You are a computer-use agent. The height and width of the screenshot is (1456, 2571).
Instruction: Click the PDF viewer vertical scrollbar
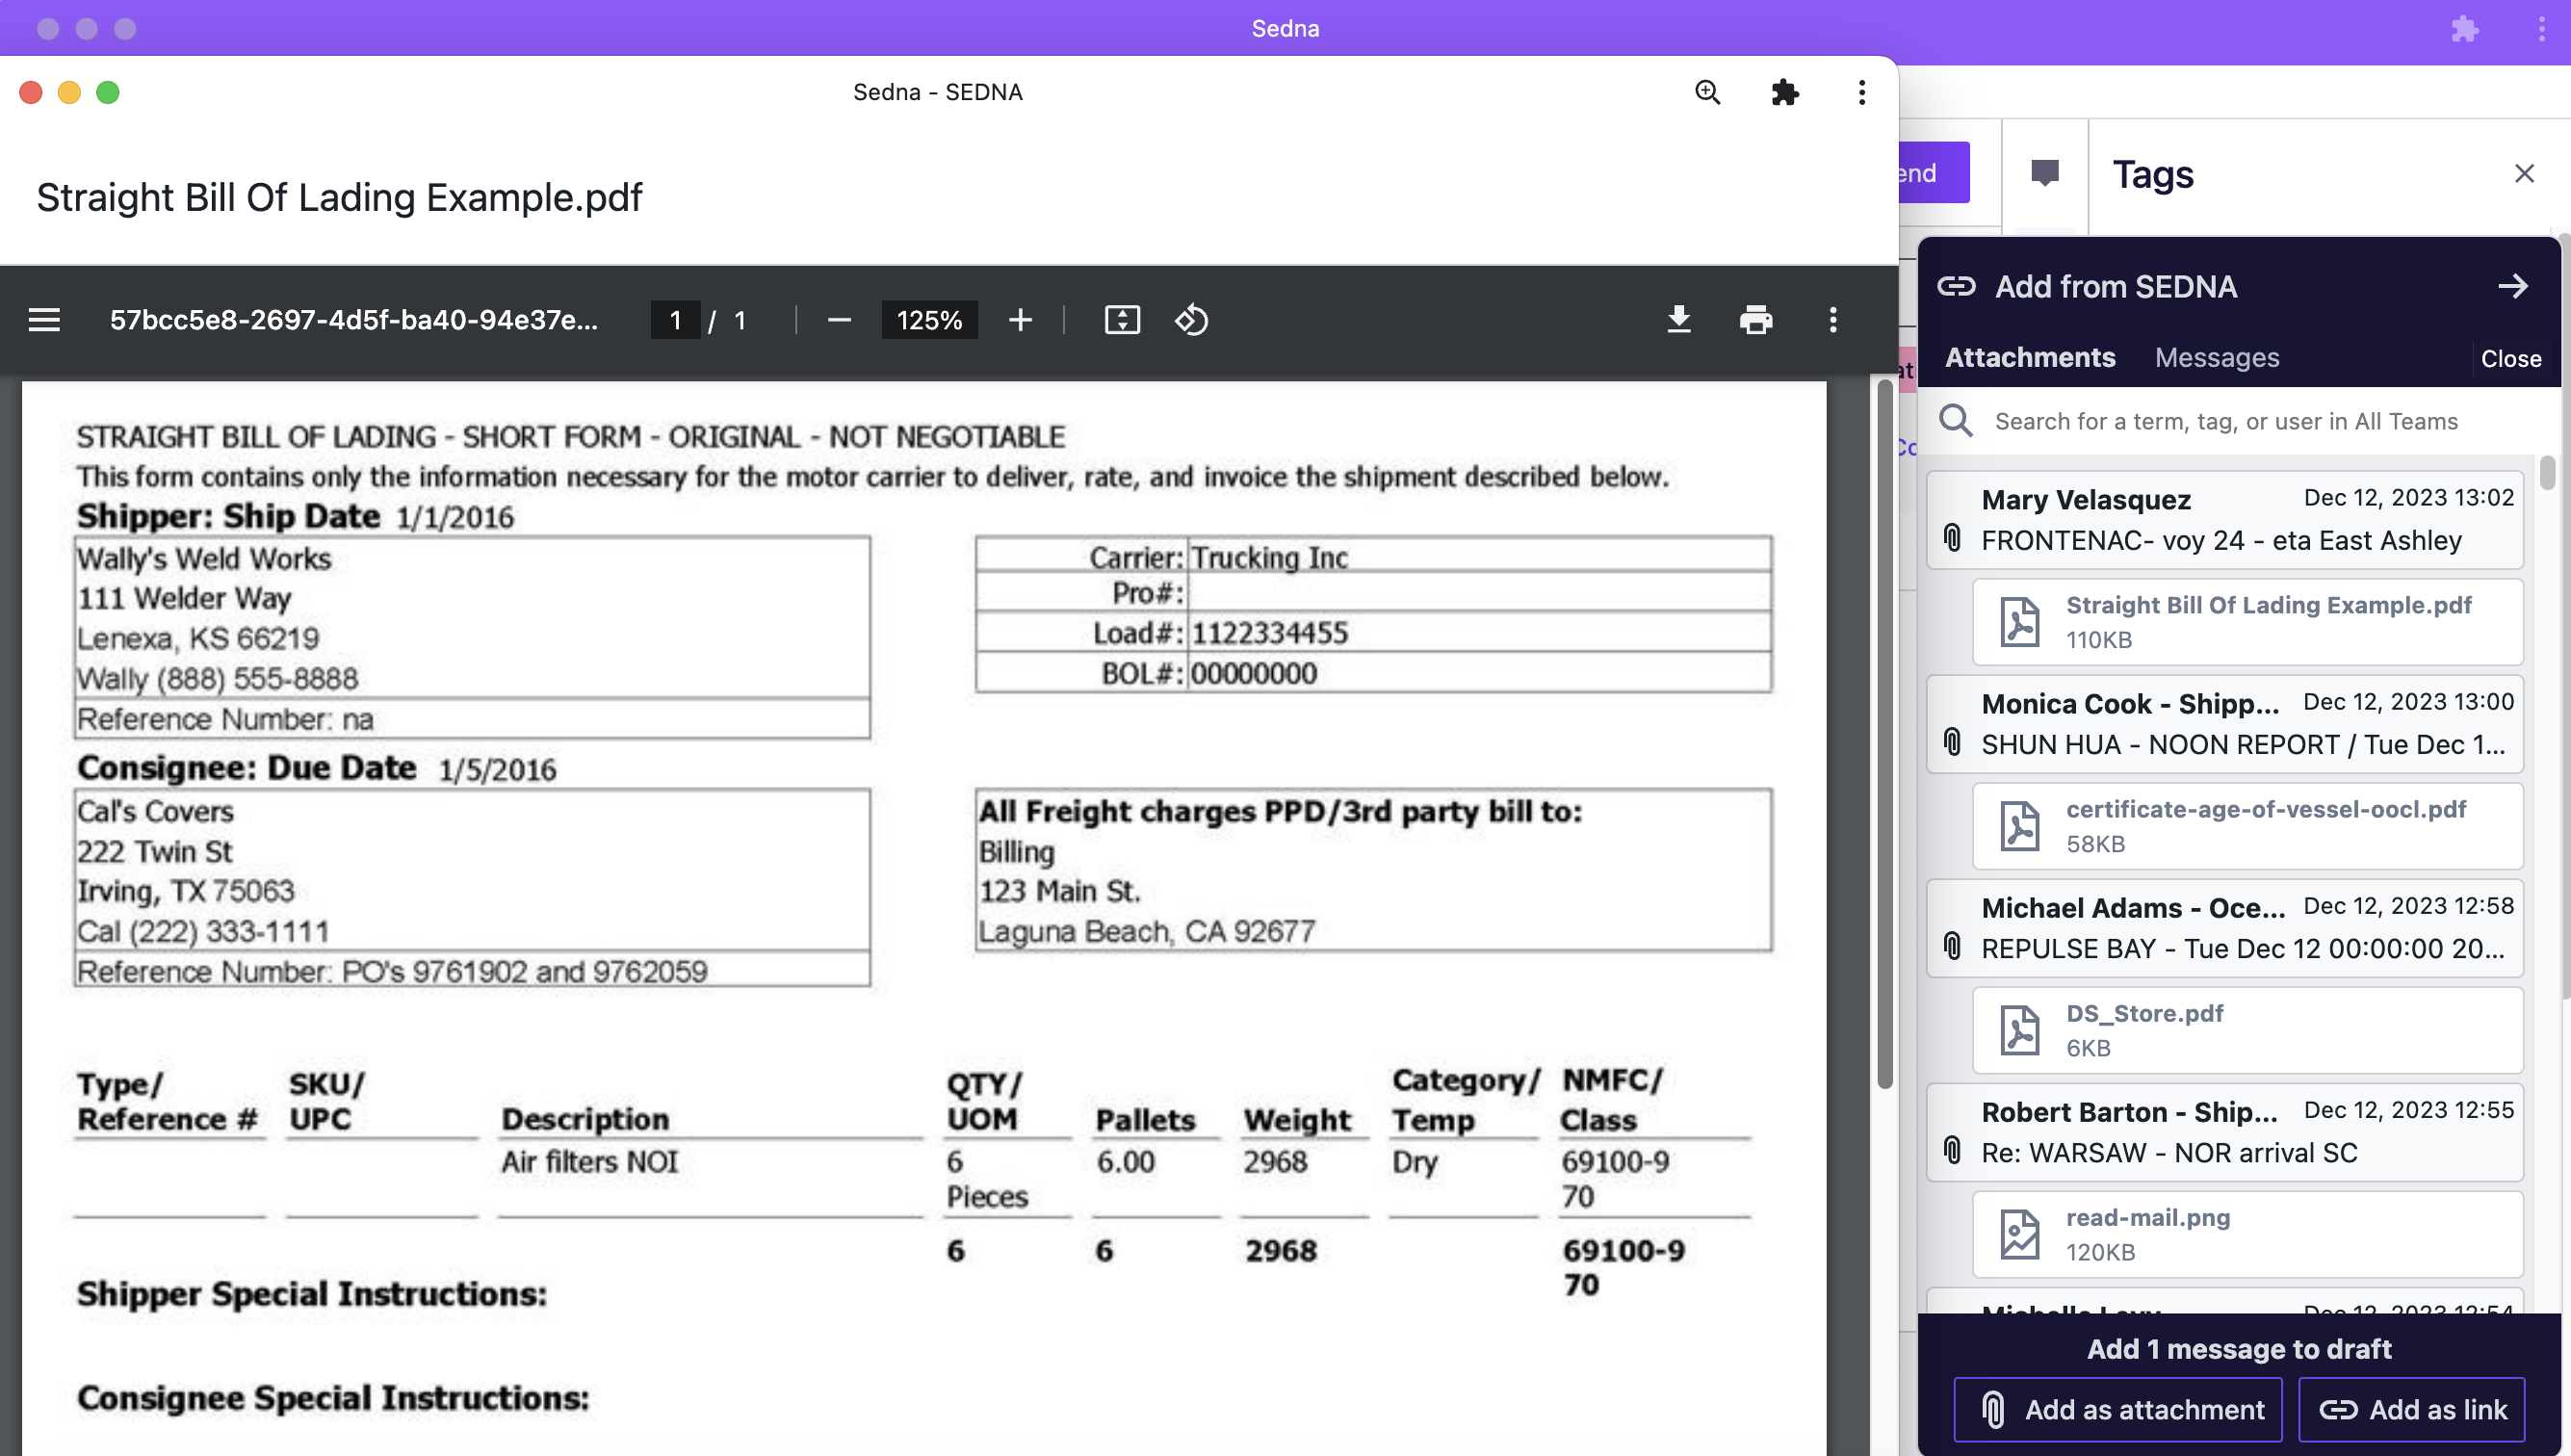(1885, 732)
